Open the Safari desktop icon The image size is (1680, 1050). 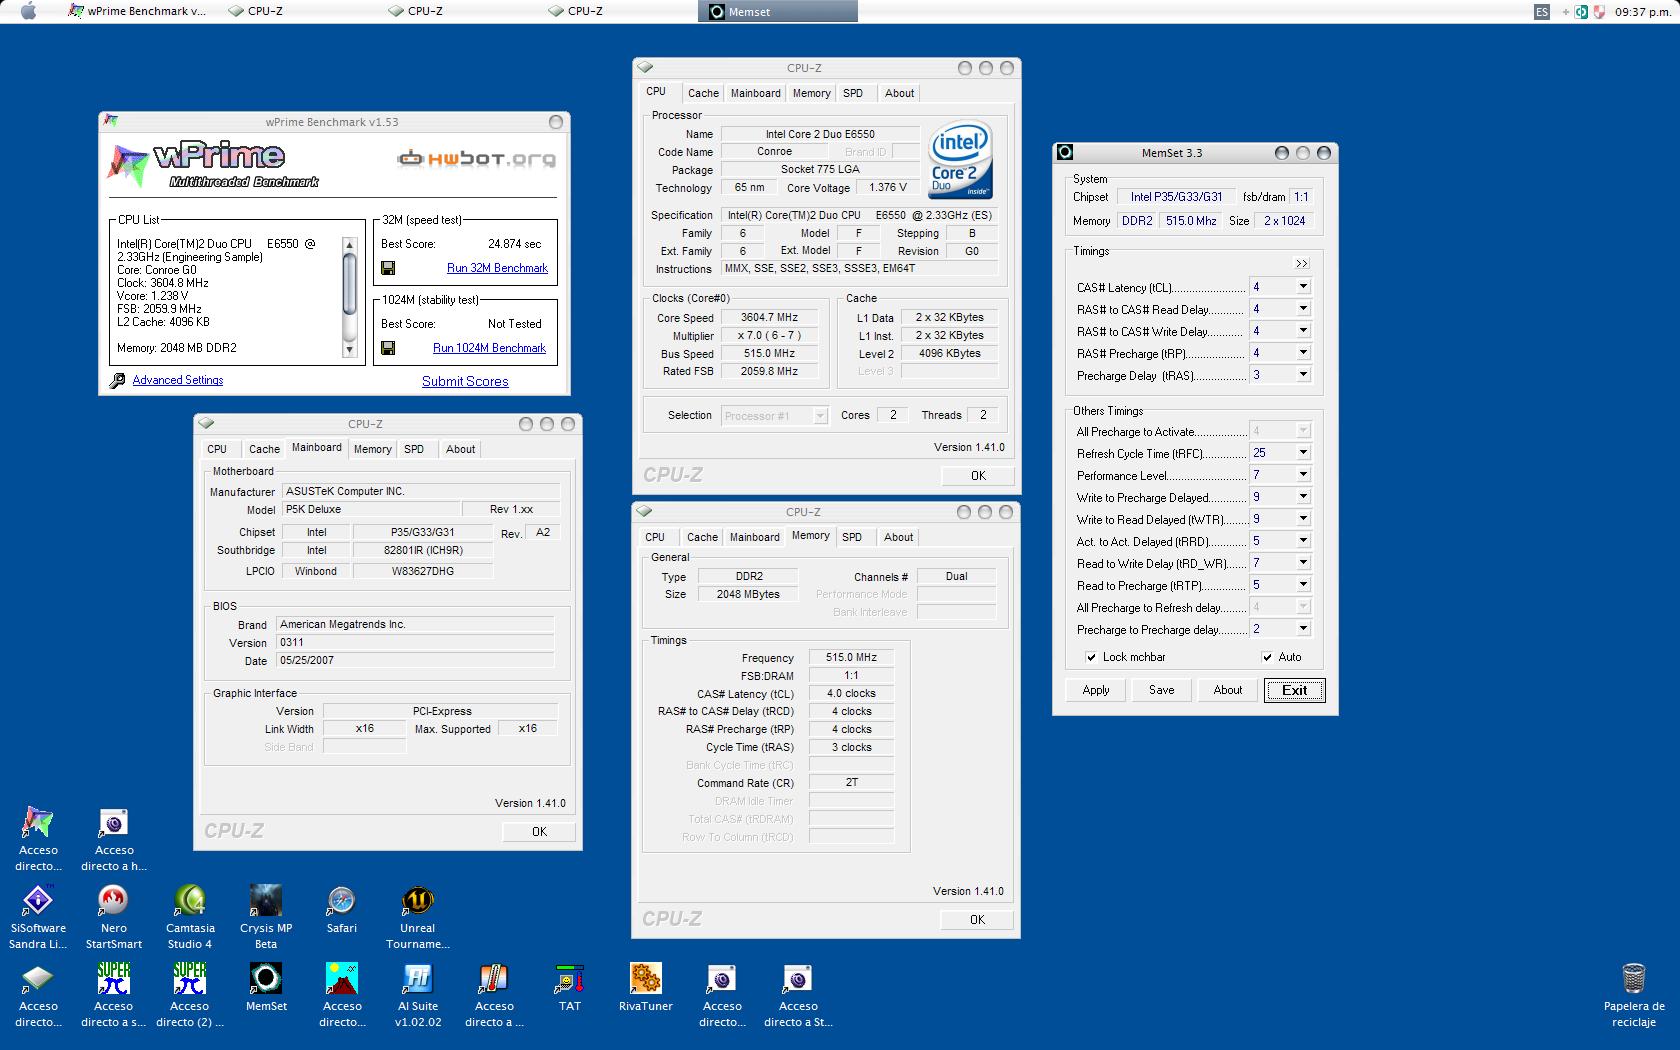tap(342, 902)
